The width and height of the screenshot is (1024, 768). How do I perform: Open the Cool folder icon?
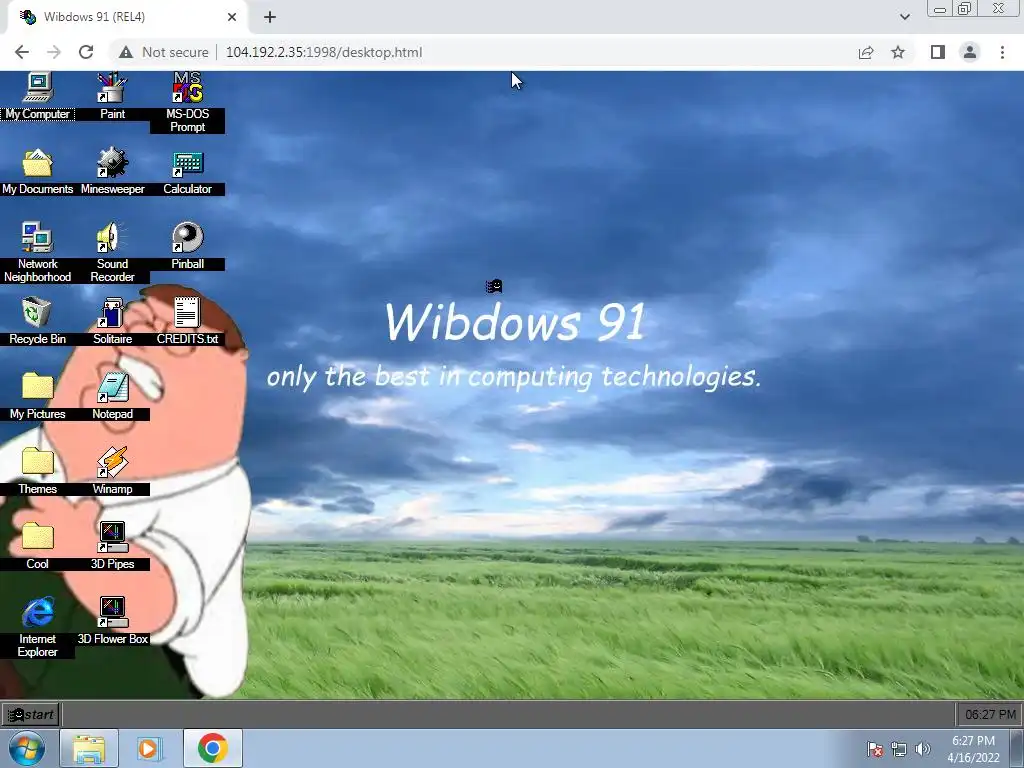(37, 546)
